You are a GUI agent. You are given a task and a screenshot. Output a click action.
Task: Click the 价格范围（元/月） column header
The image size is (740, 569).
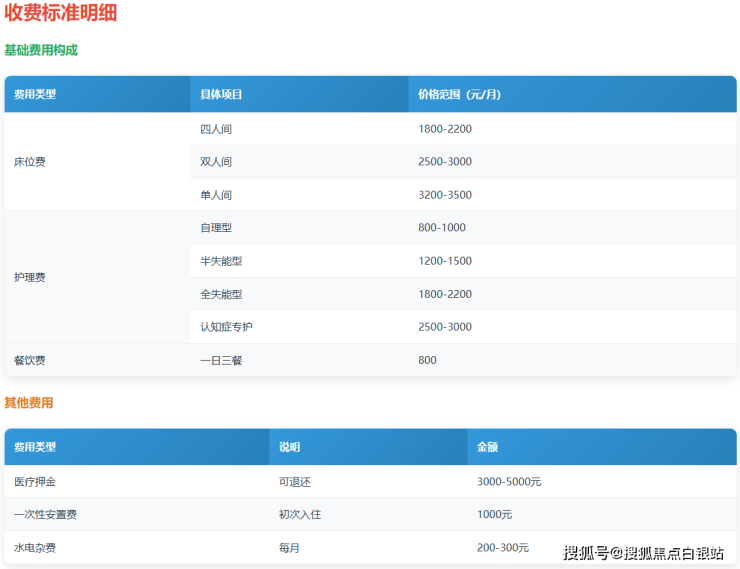tap(459, 95)
